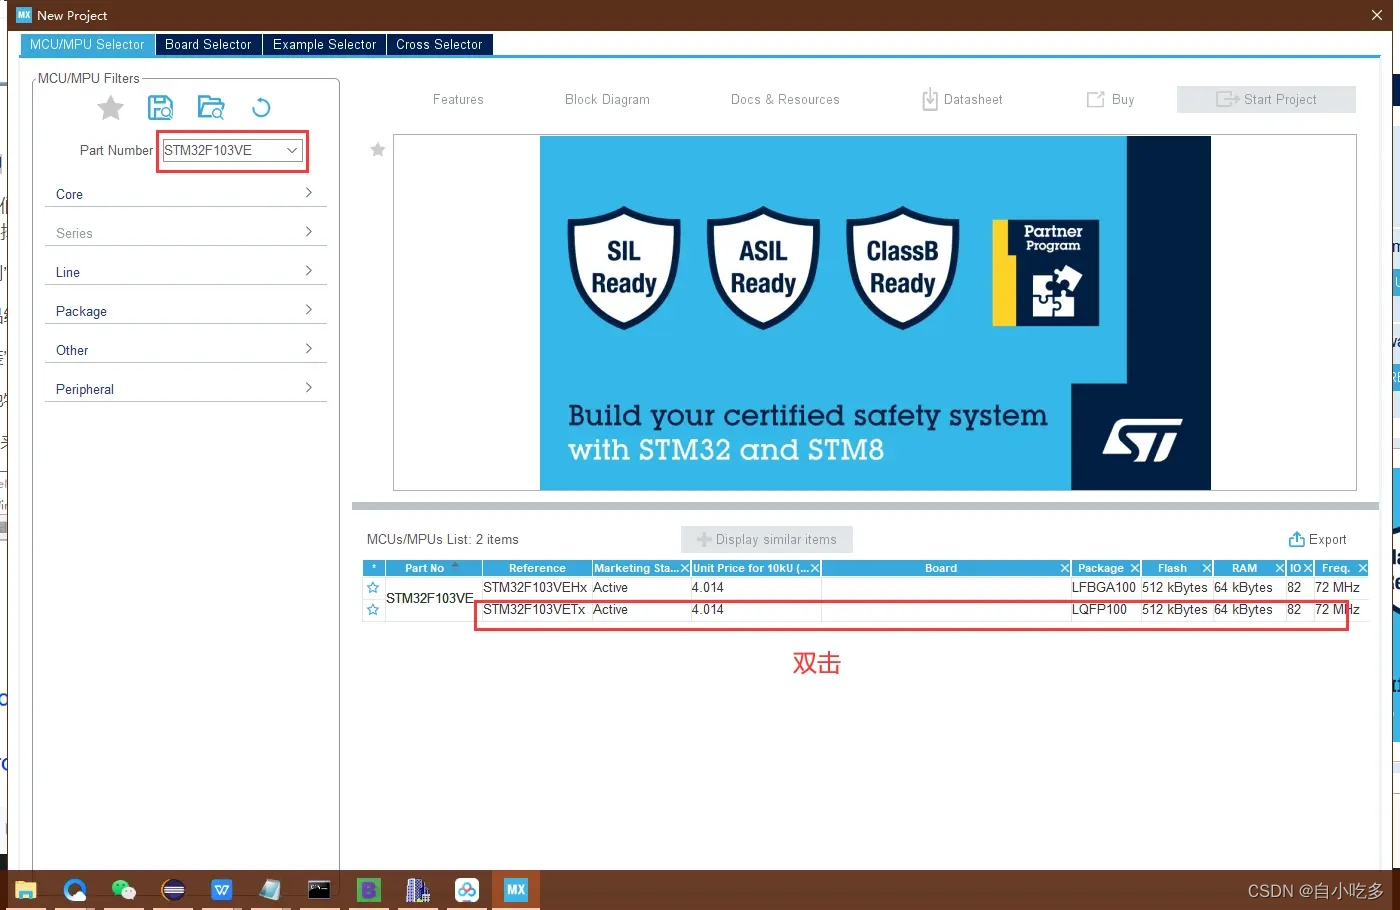Remove the Board column via its X

pyautogui.click(x=1064, y=568)
